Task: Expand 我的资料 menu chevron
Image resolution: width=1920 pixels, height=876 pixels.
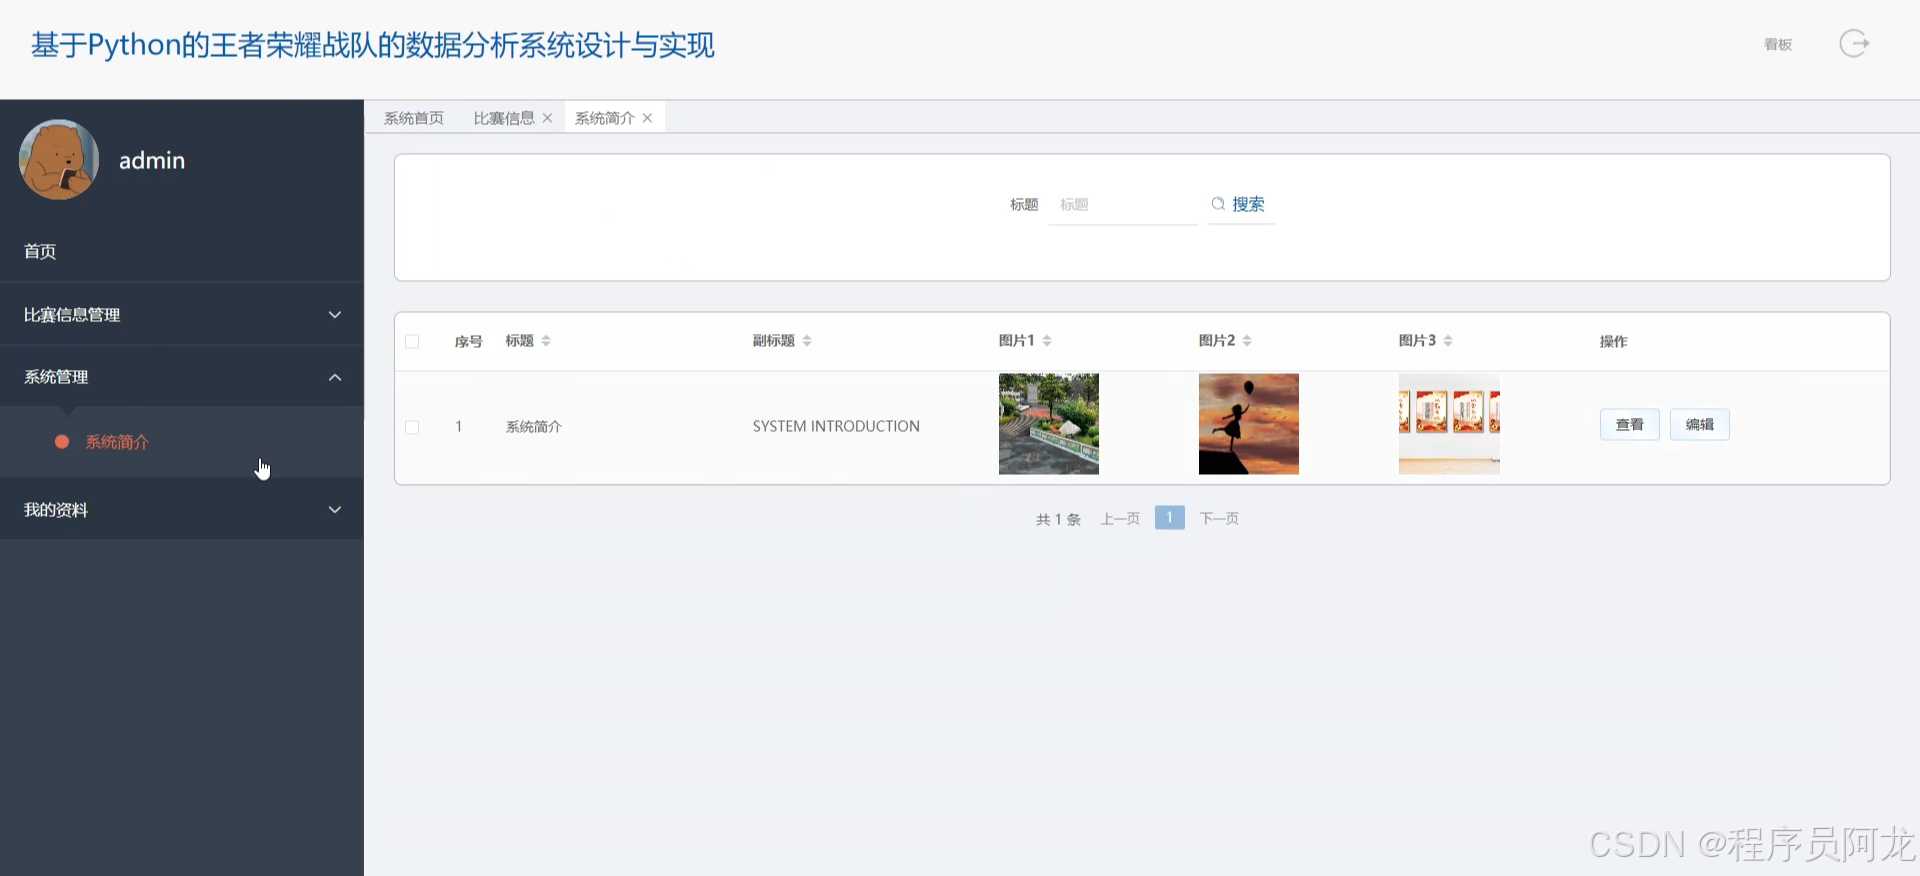Action: click(x=335, y=510)
